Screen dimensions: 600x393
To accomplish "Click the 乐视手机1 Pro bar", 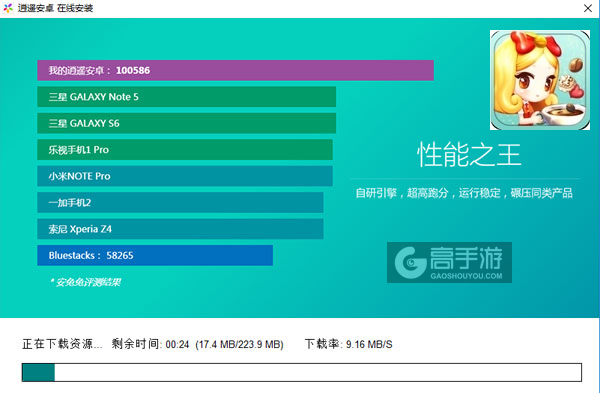I will 185,150.
